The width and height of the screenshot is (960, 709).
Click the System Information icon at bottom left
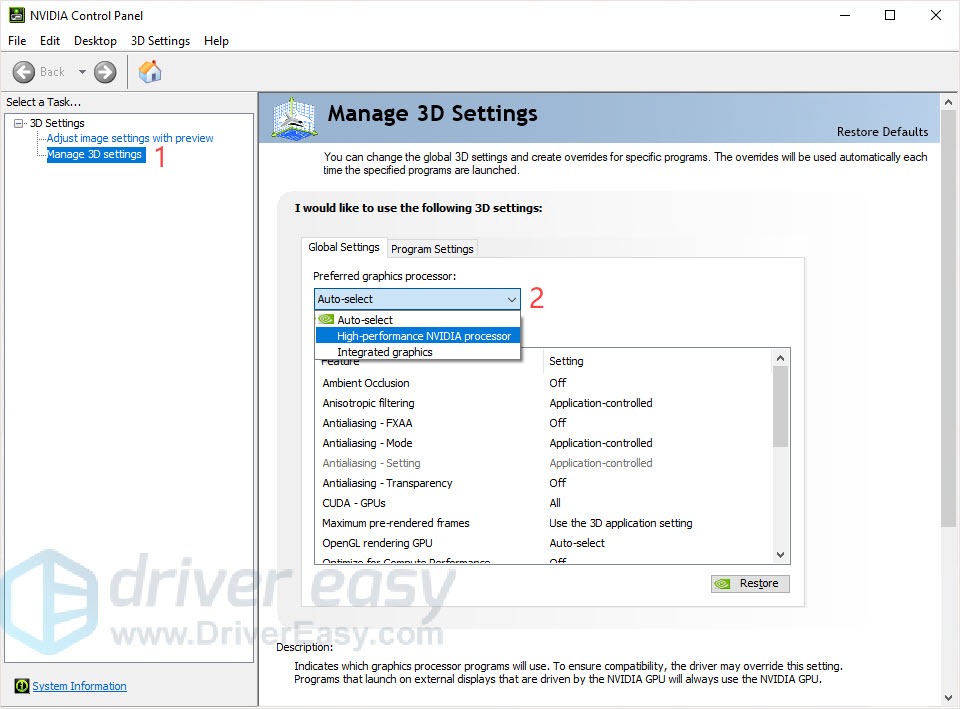click(x=21, y=686)
